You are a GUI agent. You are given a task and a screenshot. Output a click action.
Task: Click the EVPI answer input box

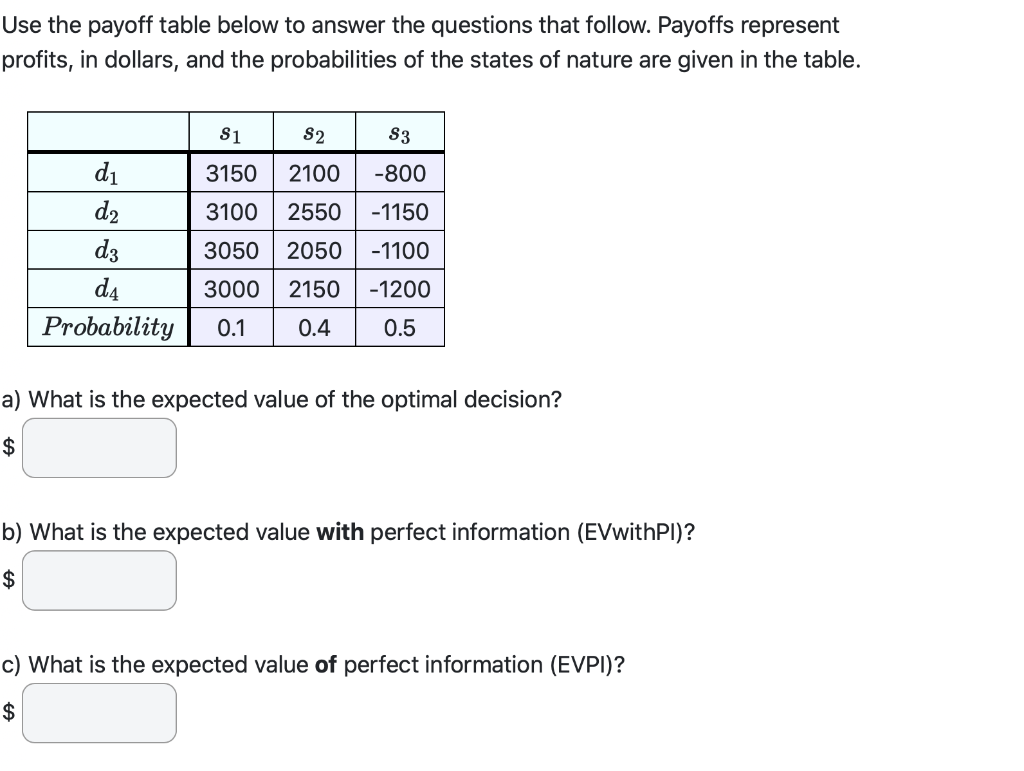point(99,713)
